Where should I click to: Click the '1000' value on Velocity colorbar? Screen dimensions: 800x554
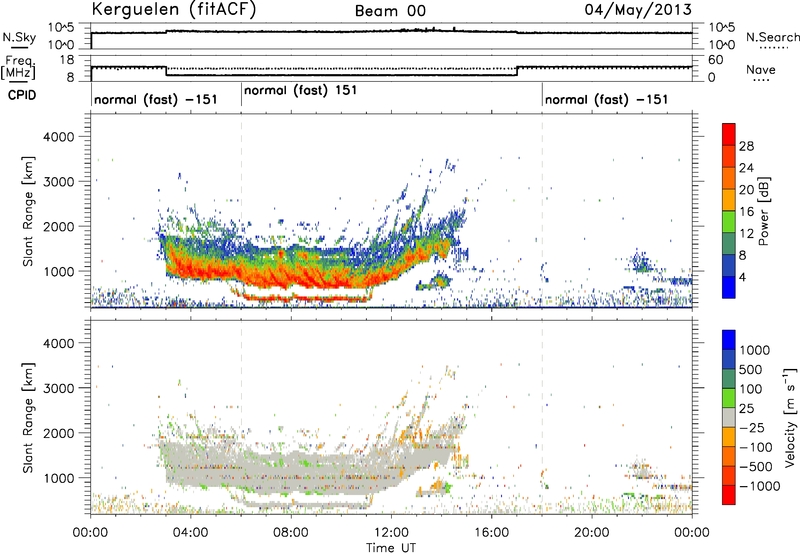755,350
